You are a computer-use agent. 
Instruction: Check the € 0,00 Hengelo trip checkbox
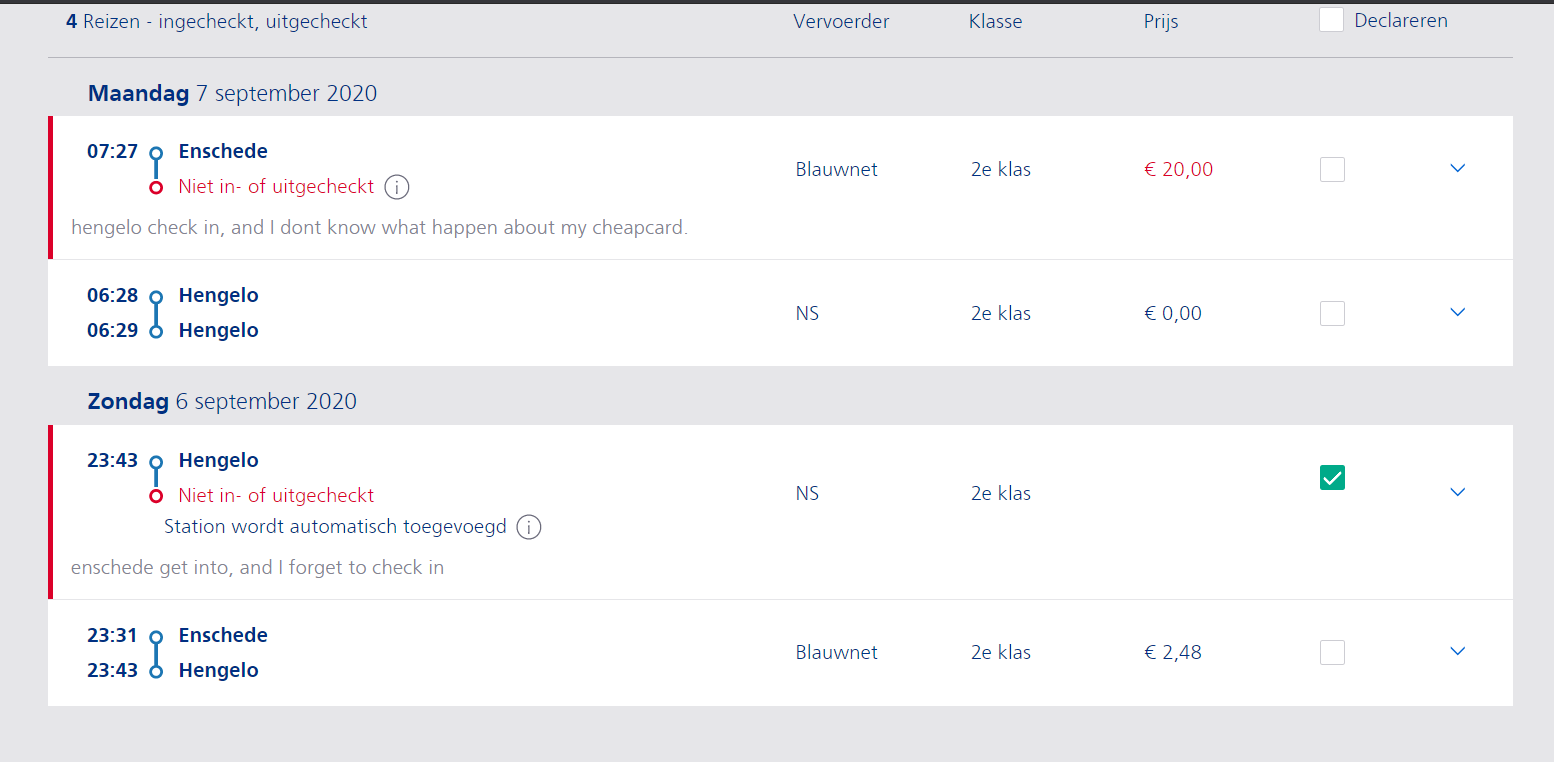pyautogui.click(x=1332, y=314)
